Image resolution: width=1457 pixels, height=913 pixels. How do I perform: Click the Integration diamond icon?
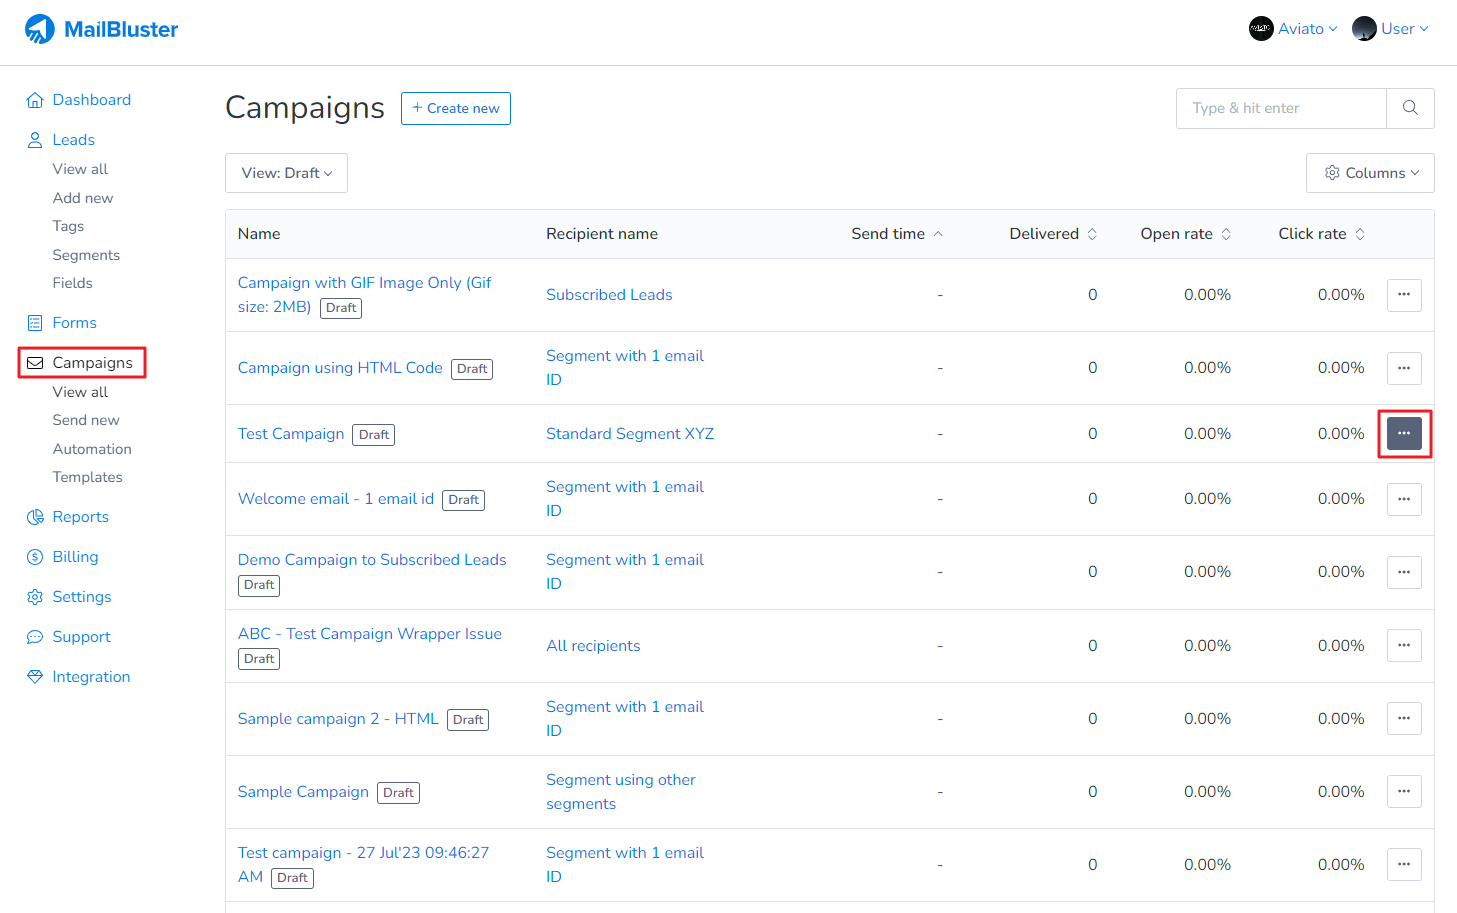[35, 677]
